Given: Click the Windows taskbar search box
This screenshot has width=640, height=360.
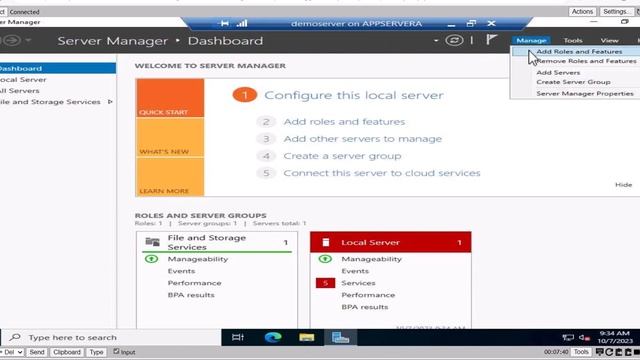Looking at the screenshot, I should pyautogui.click(x=112, y=338).
